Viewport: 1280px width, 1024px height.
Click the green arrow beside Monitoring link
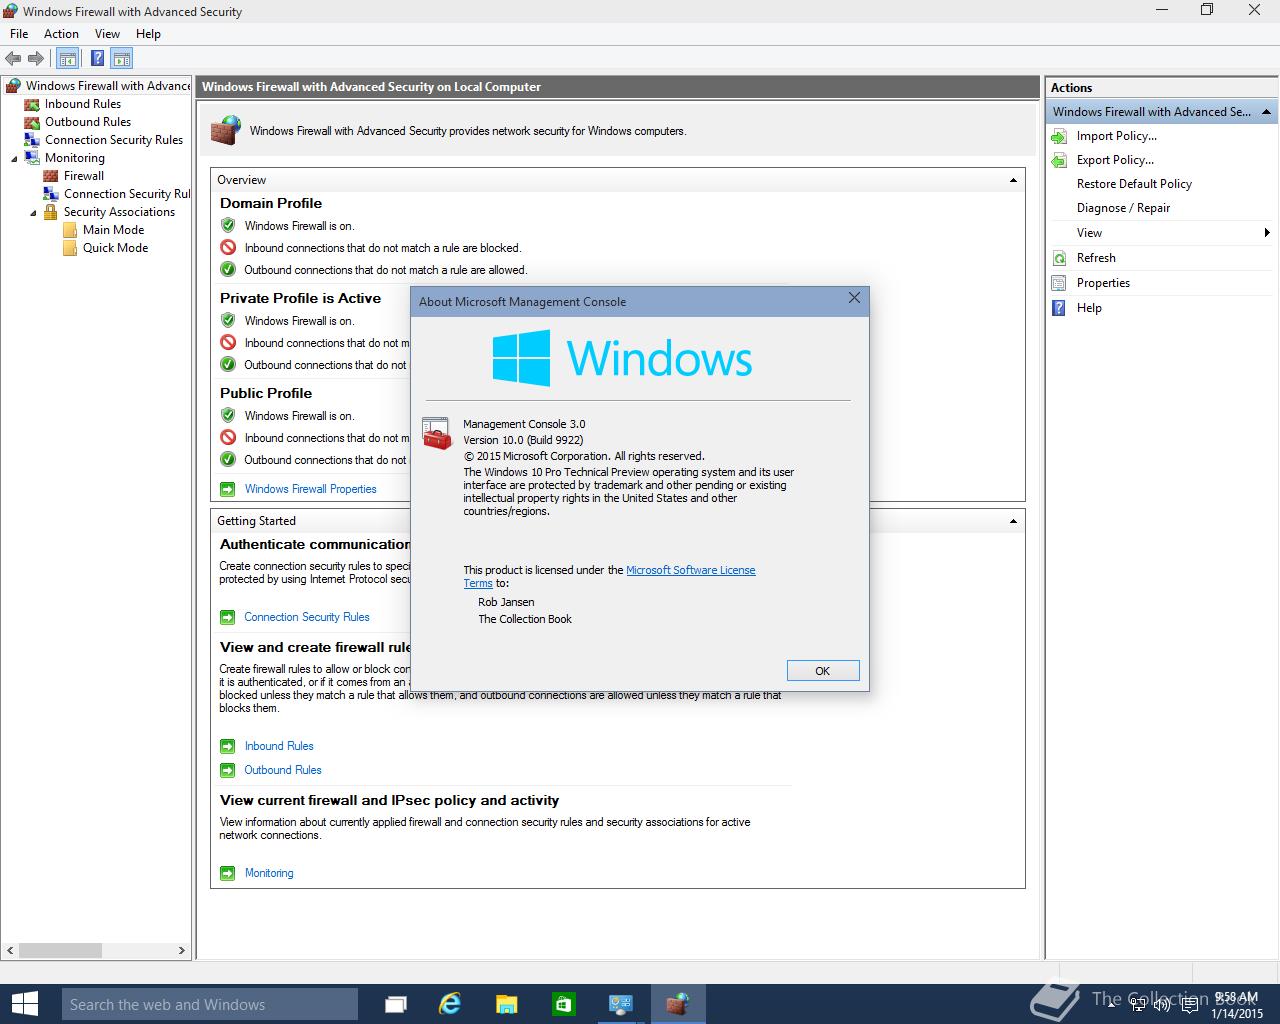227,873
